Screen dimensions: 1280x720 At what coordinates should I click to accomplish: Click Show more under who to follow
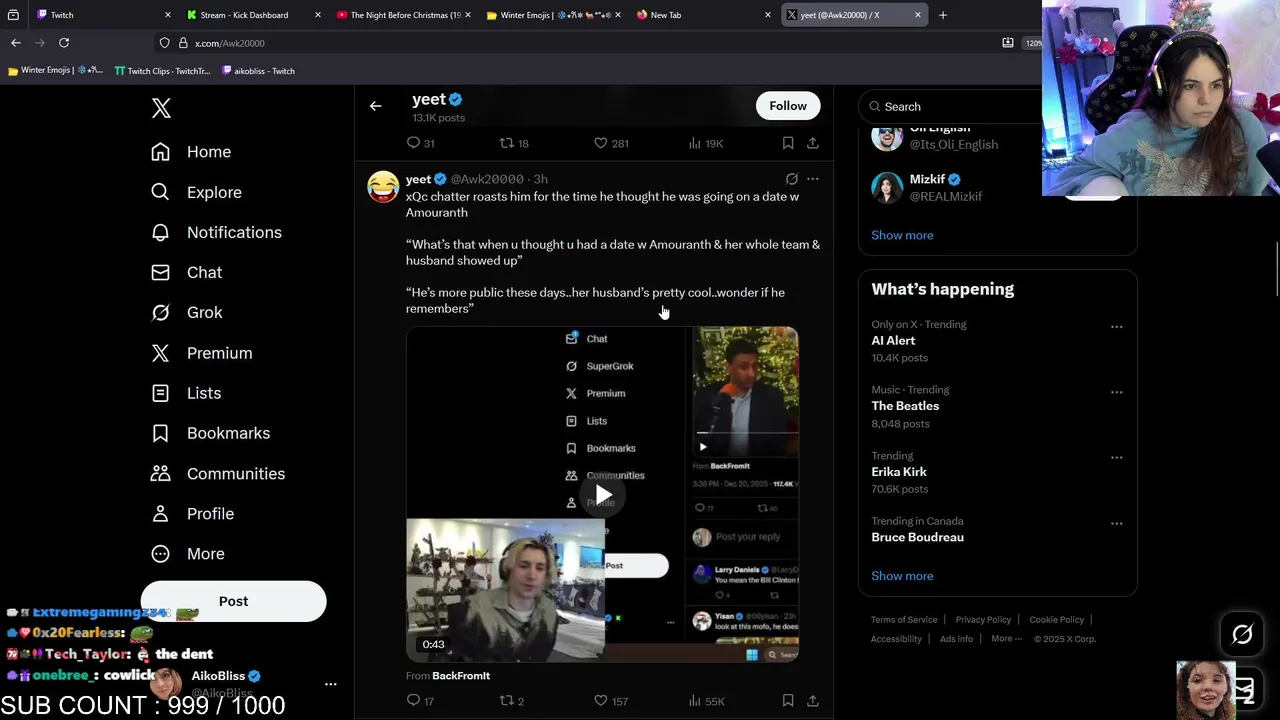[x=902, y=235]
